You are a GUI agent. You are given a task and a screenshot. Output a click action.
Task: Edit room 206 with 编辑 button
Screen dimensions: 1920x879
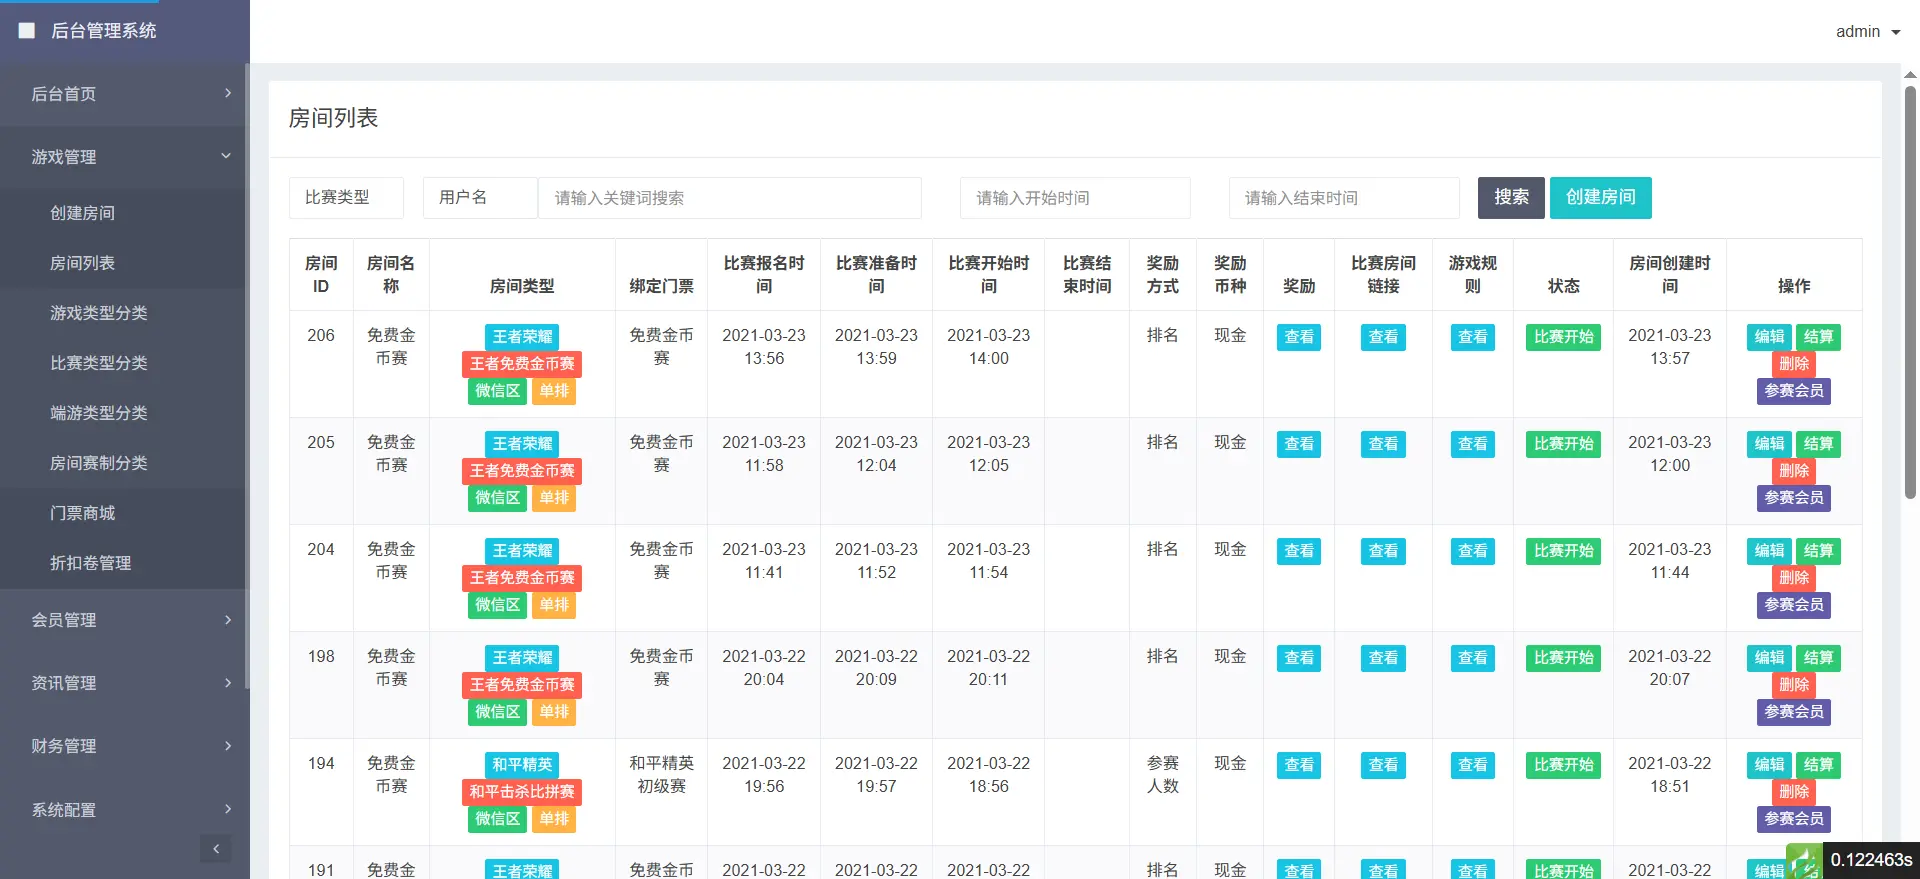pos(1769,337)
